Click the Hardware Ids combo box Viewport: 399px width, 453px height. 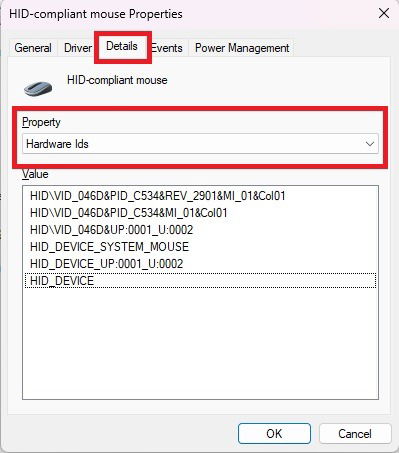point(200,144)
